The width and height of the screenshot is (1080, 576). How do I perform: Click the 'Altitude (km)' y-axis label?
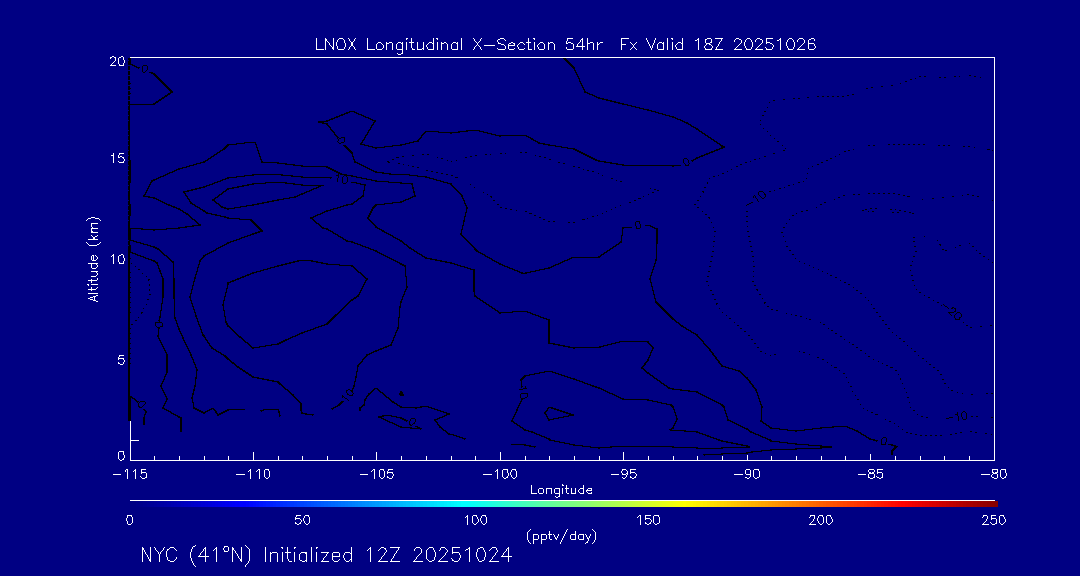pyautogui.click(x=94, y=259)
